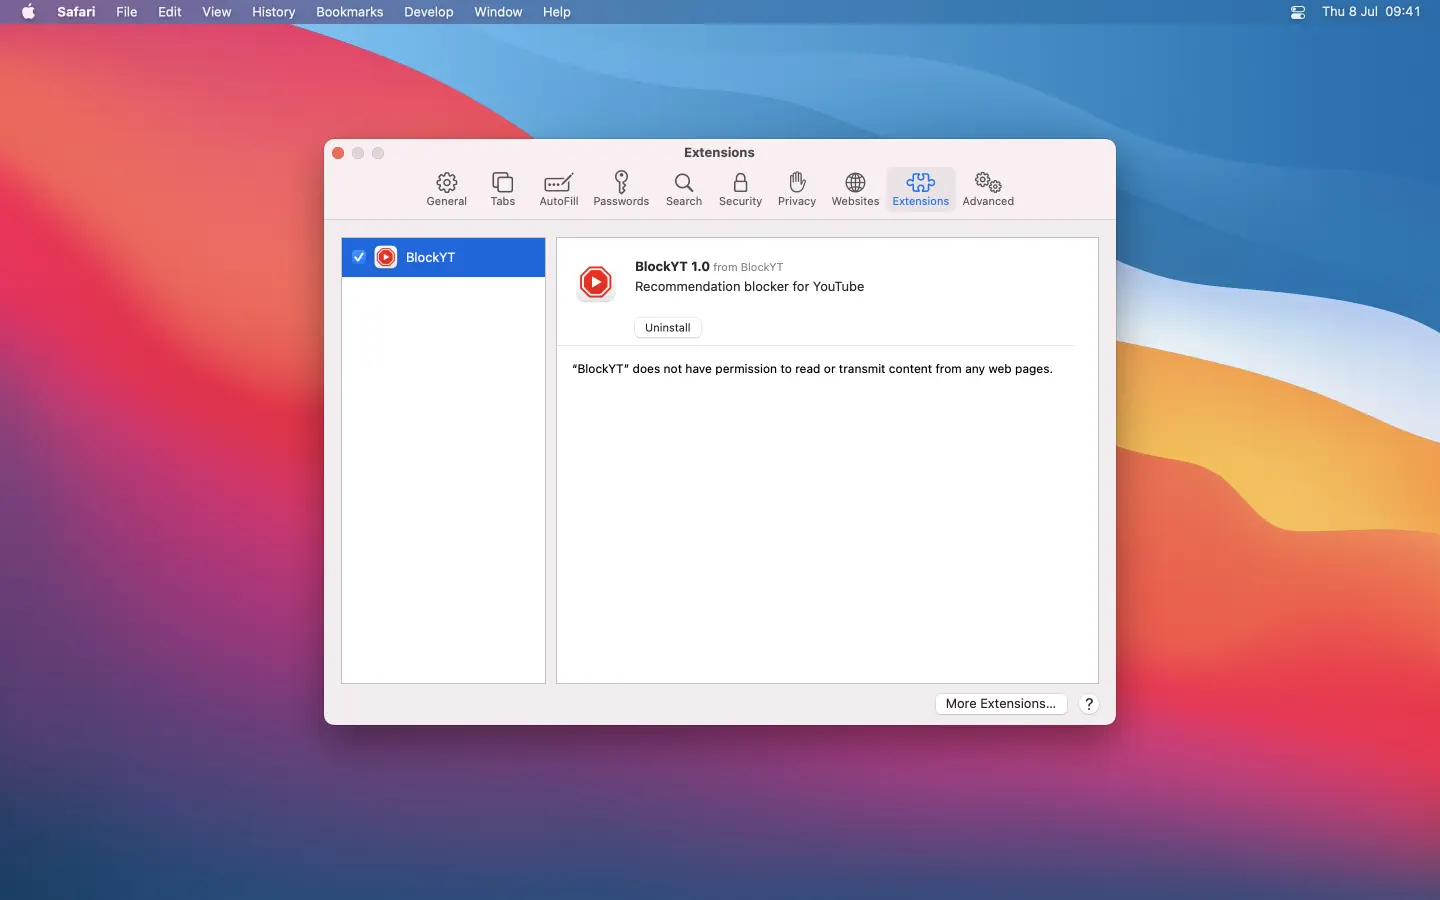This screenshot has height=900, width=1440.
Task: Uninstall the BlockYT extension
Action: [668, 327]
